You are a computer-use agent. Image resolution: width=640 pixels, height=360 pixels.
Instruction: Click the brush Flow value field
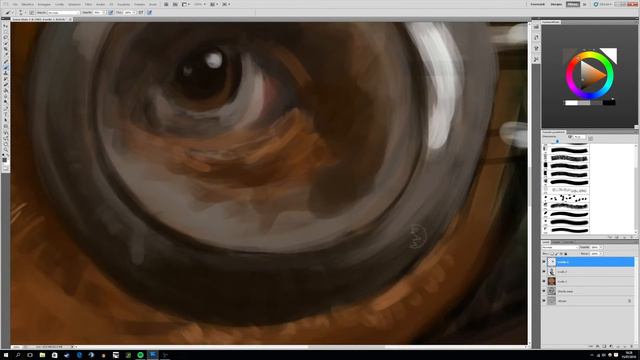point(129,13)
